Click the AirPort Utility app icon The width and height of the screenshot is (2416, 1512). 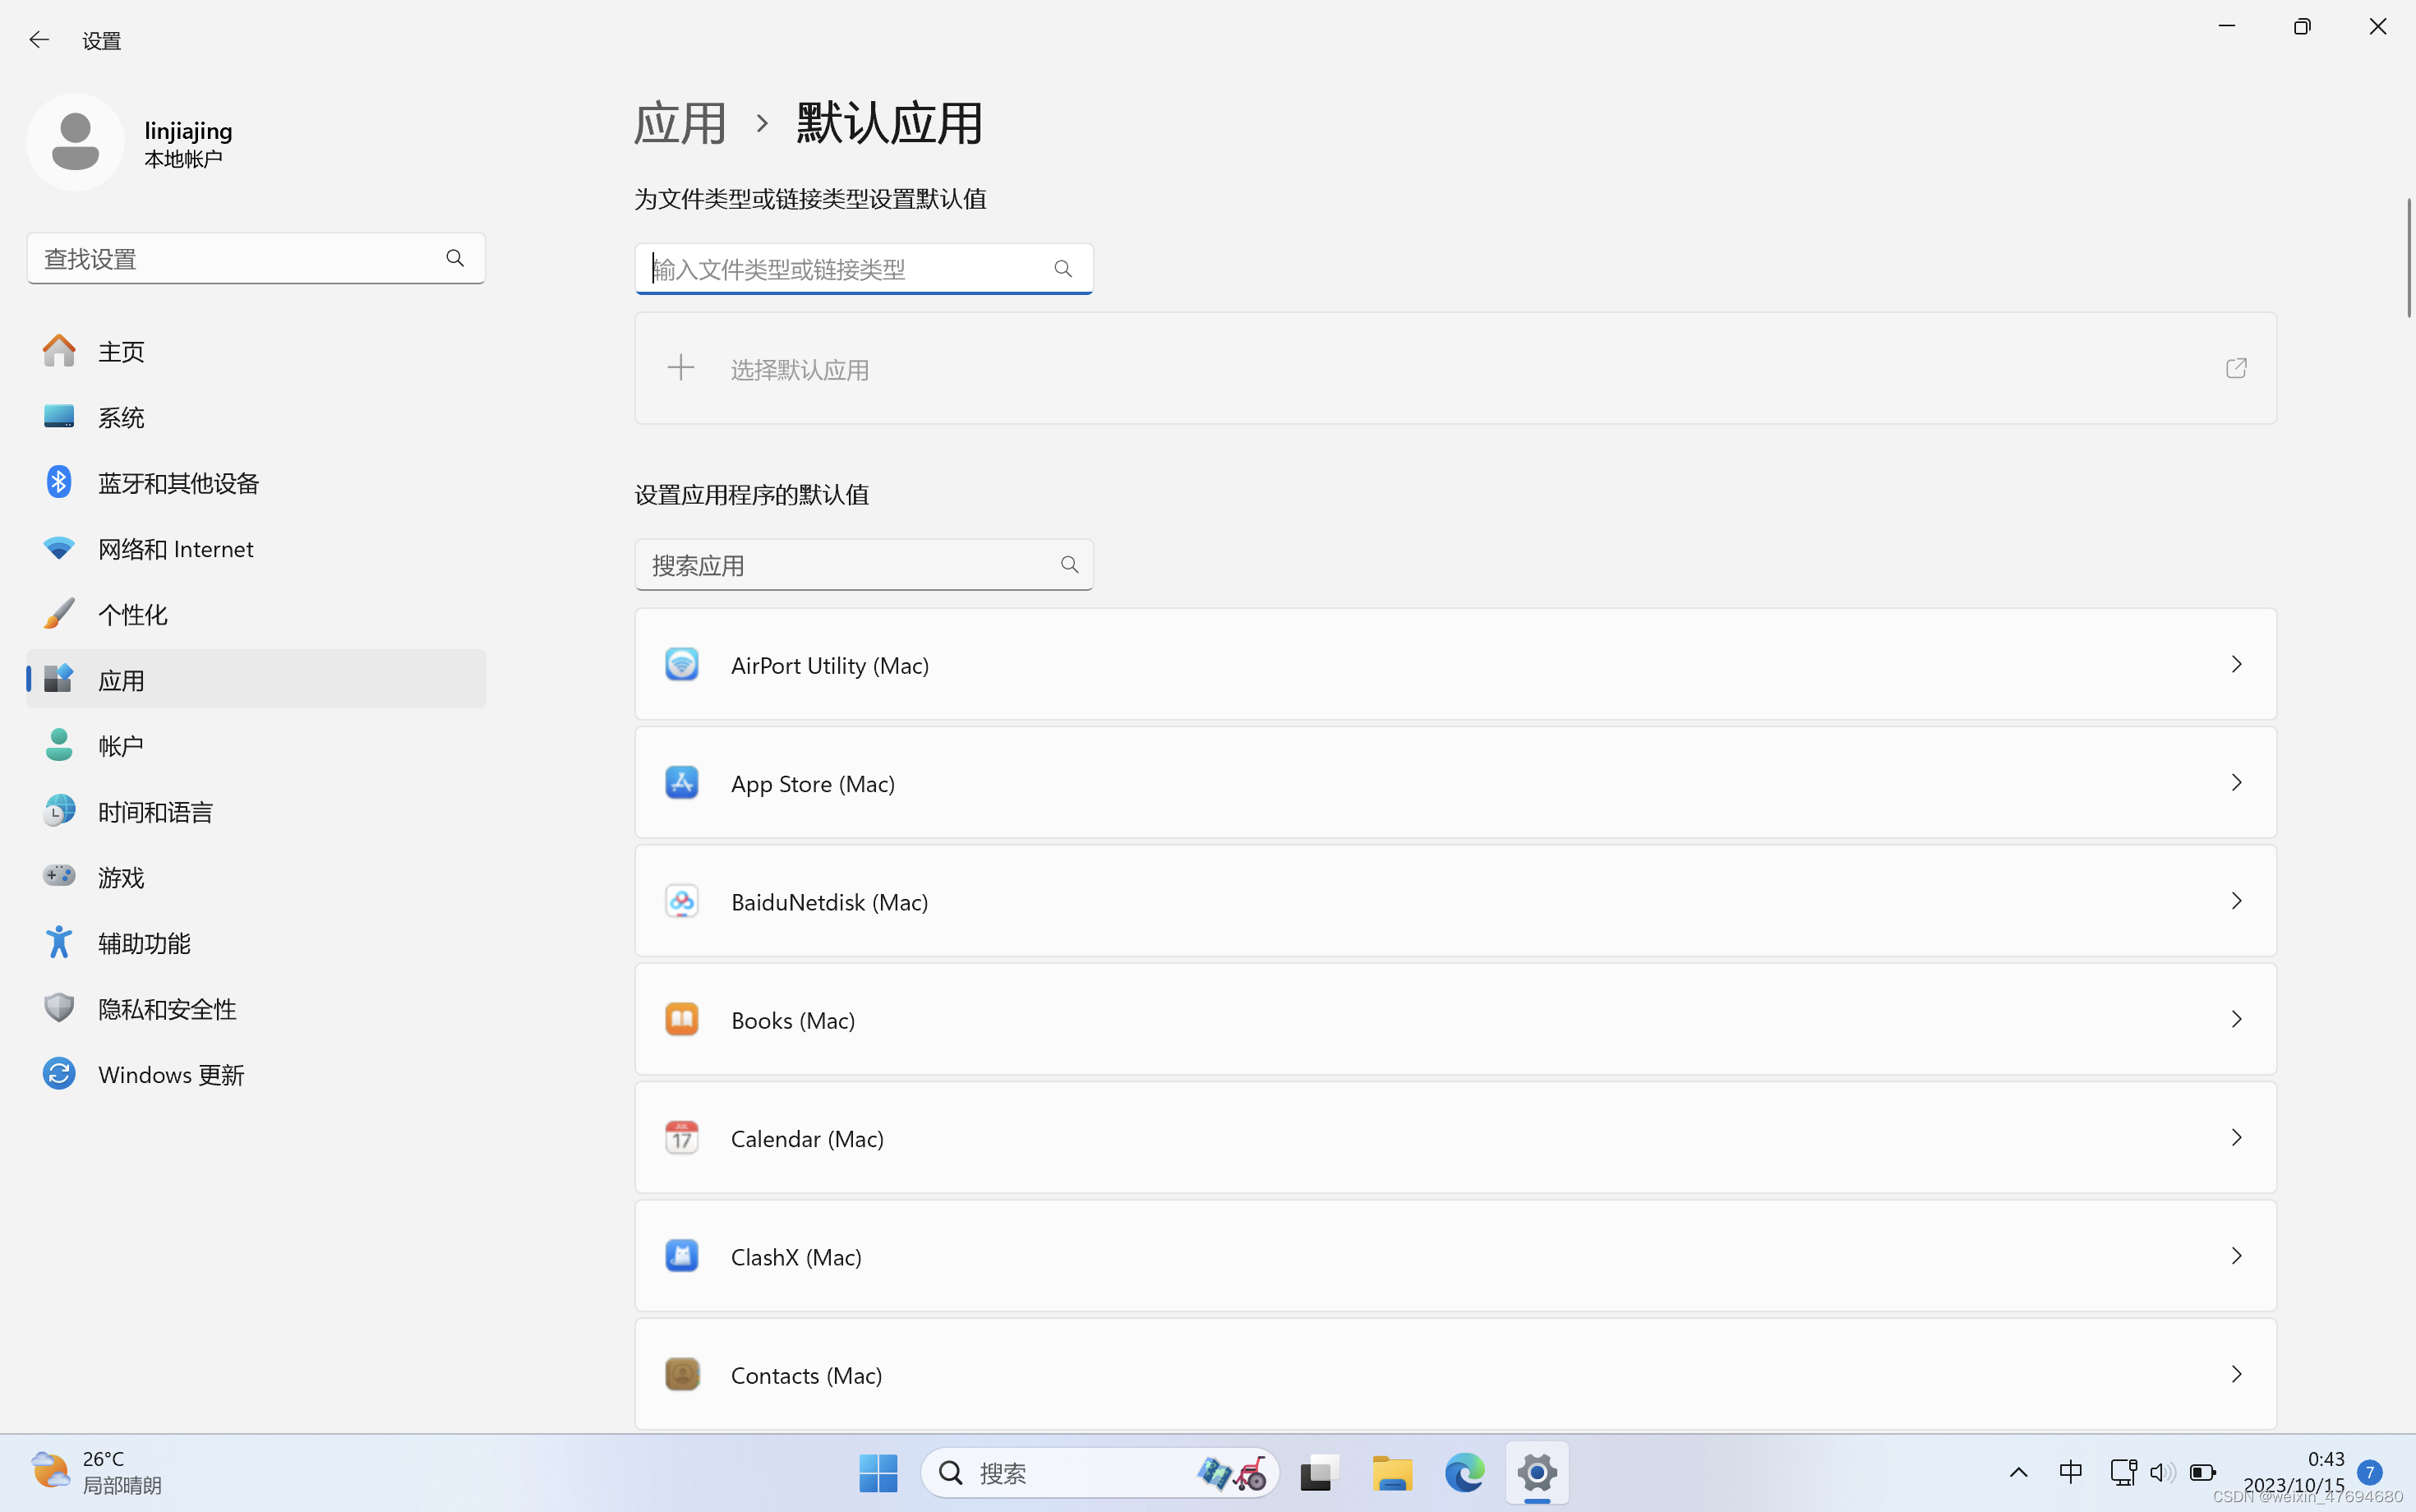[681, 665]
